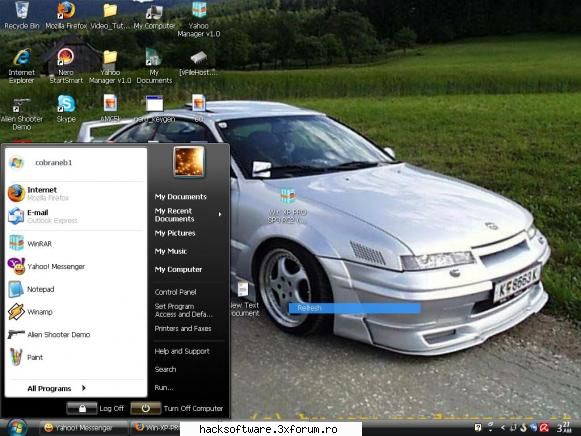This screenshot has width=581, height=436.
Task: Click the taskbar clock showing 3:27 AM
Action: click(x=564, y=427)
